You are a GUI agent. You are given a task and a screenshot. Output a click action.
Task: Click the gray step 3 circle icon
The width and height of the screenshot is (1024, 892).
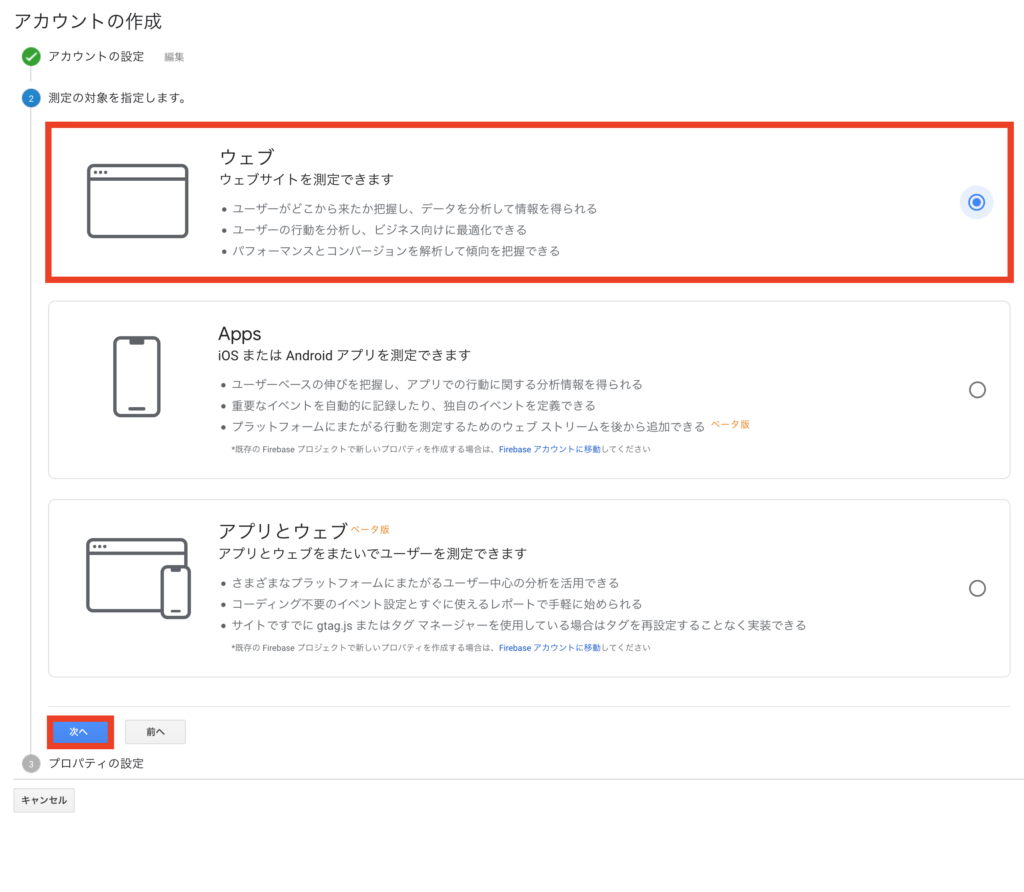[31, 763]
